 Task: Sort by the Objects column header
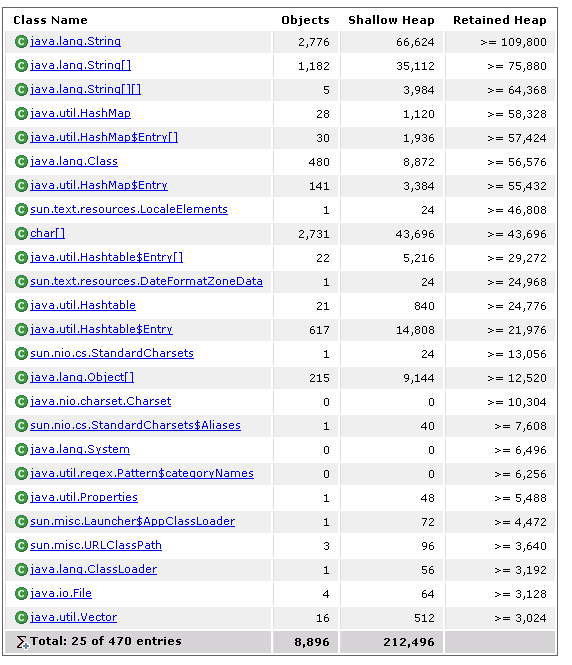click(305, 20)
